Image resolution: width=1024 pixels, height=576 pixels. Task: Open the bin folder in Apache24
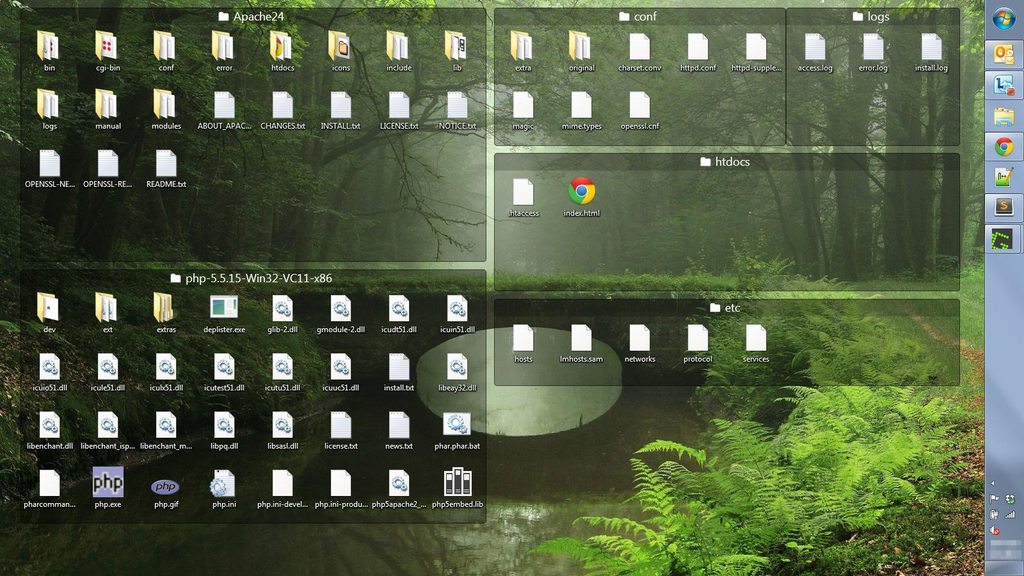(x=50, y=52)
